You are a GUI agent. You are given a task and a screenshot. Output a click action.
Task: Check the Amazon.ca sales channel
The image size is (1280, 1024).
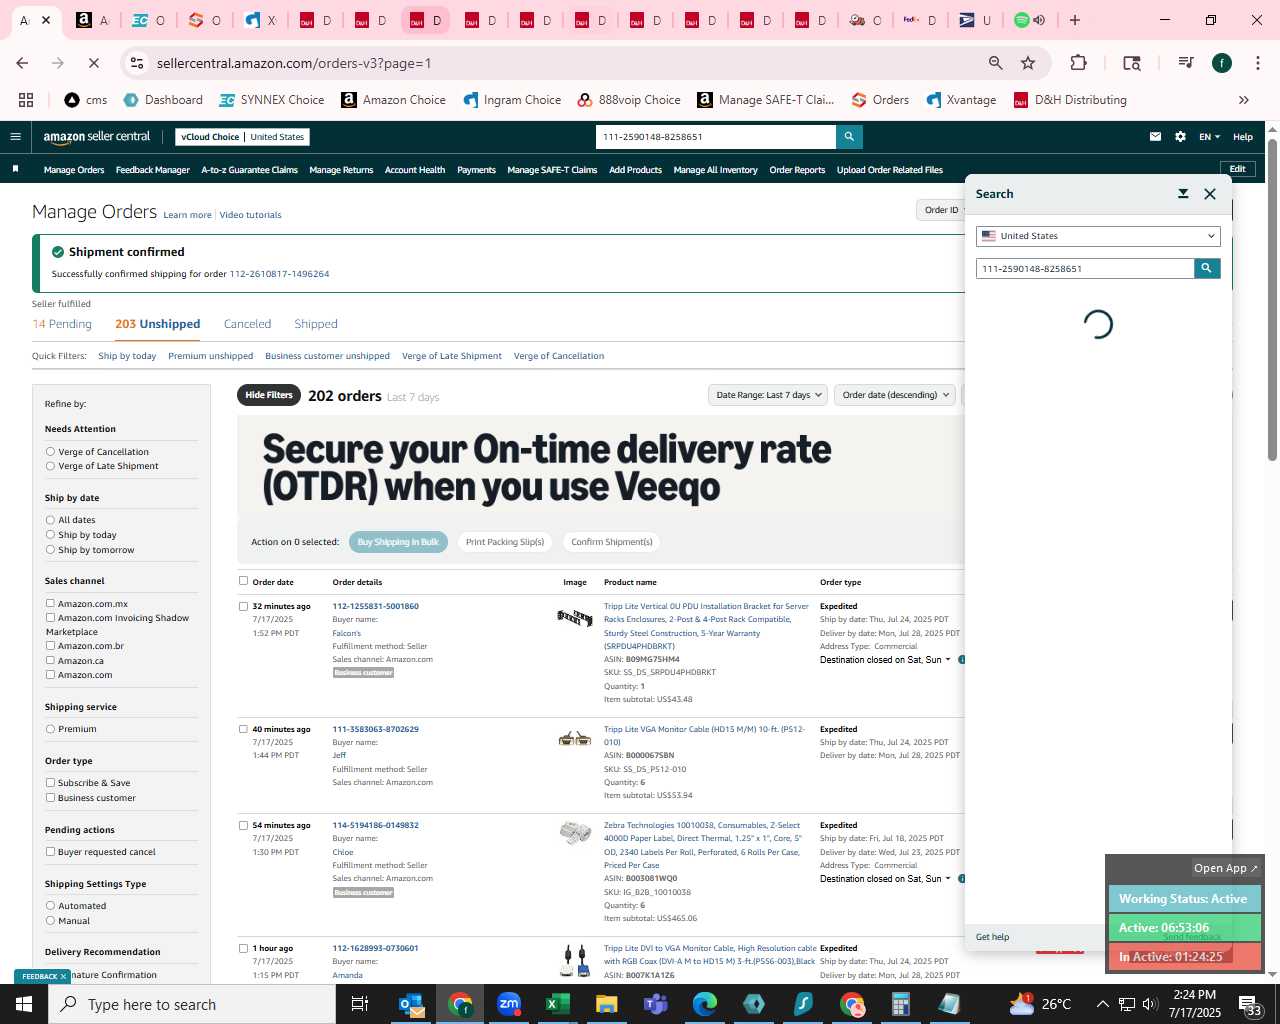coord(50,660)
